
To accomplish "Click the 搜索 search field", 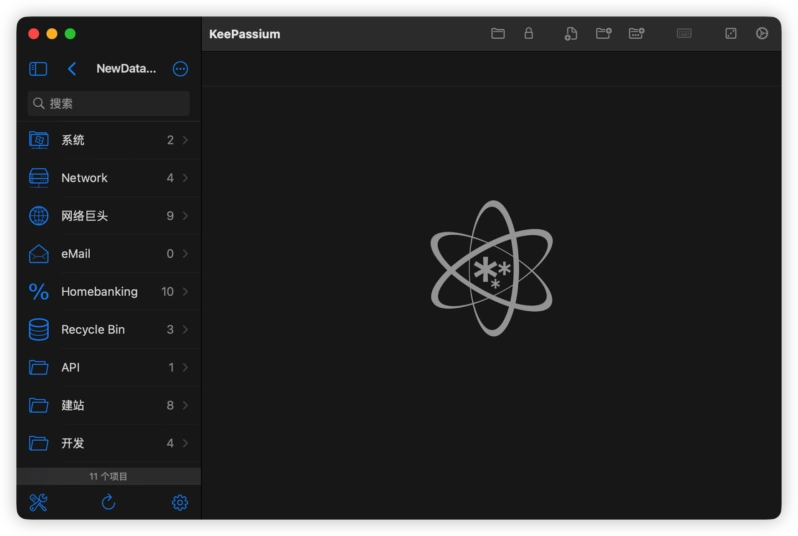I will (x=108, y=103).
